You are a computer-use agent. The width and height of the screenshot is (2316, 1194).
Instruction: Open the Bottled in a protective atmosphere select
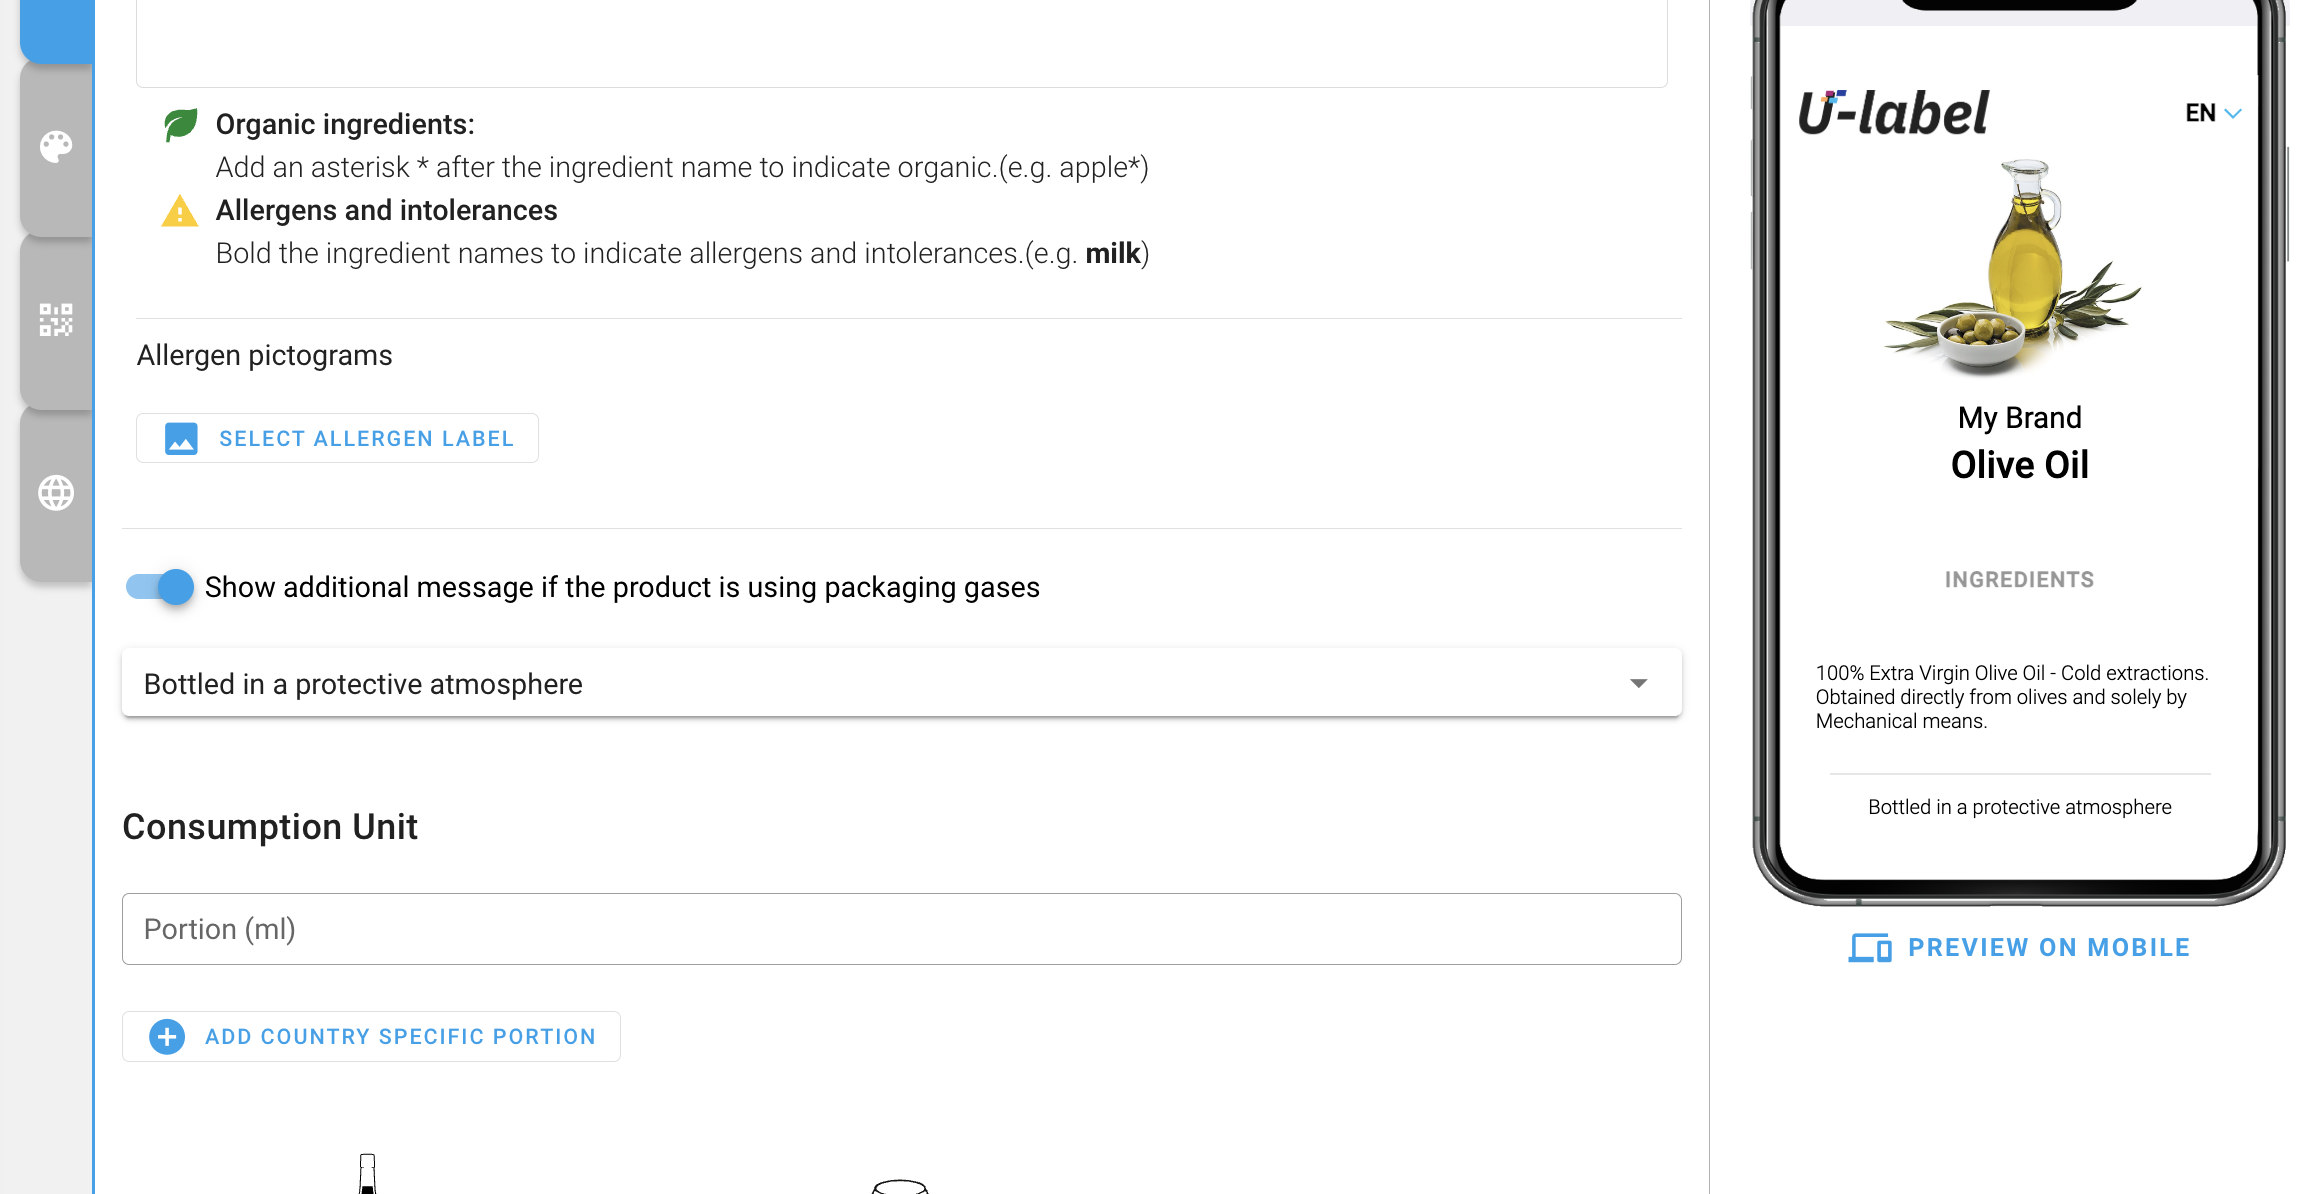902,683
